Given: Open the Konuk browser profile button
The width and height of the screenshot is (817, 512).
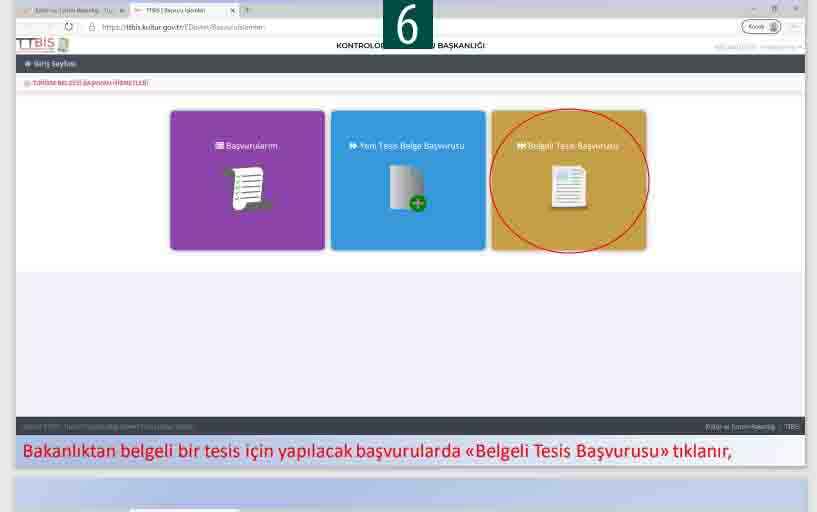Looking at the screenshot, I should (760, 27).
